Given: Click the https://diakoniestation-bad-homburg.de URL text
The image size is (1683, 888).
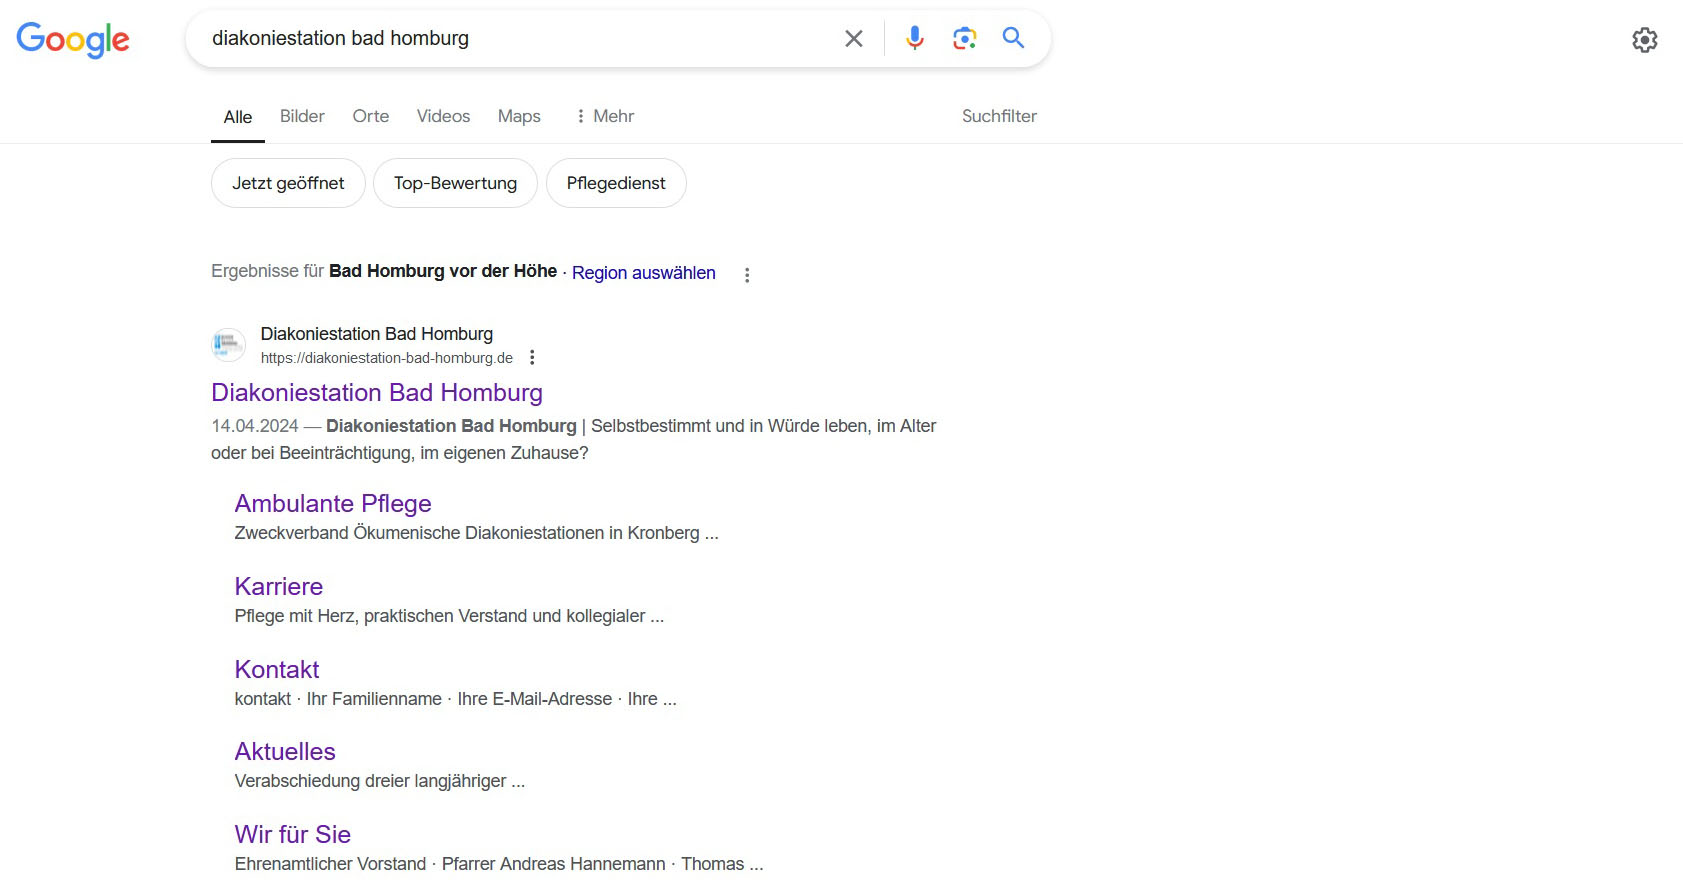Looking at the screenshot, I should coord(387,358).
